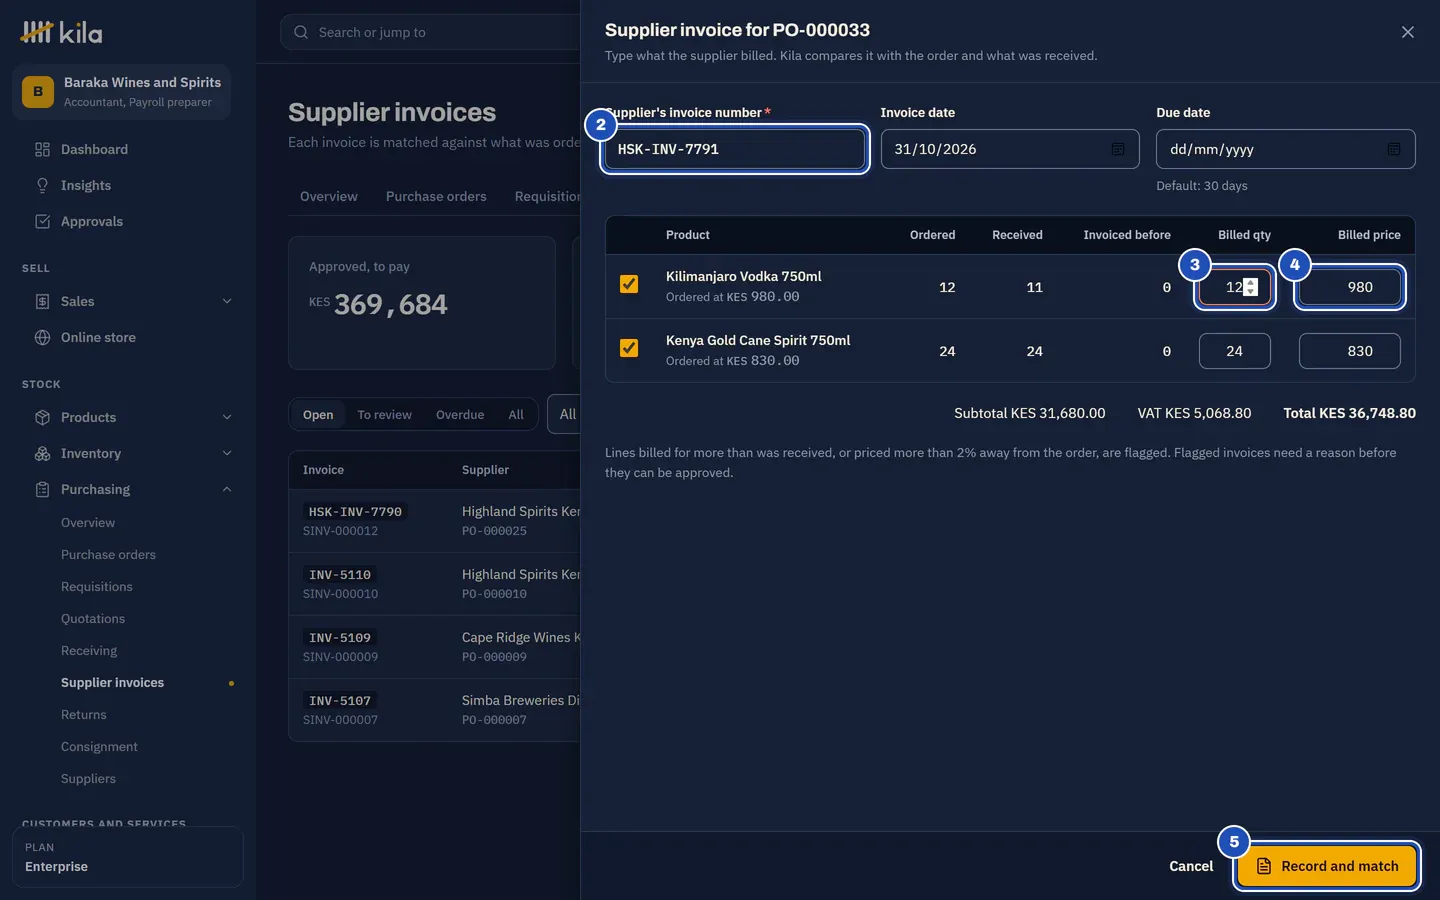Click the Online store globe icon

[x=42, y=338]
